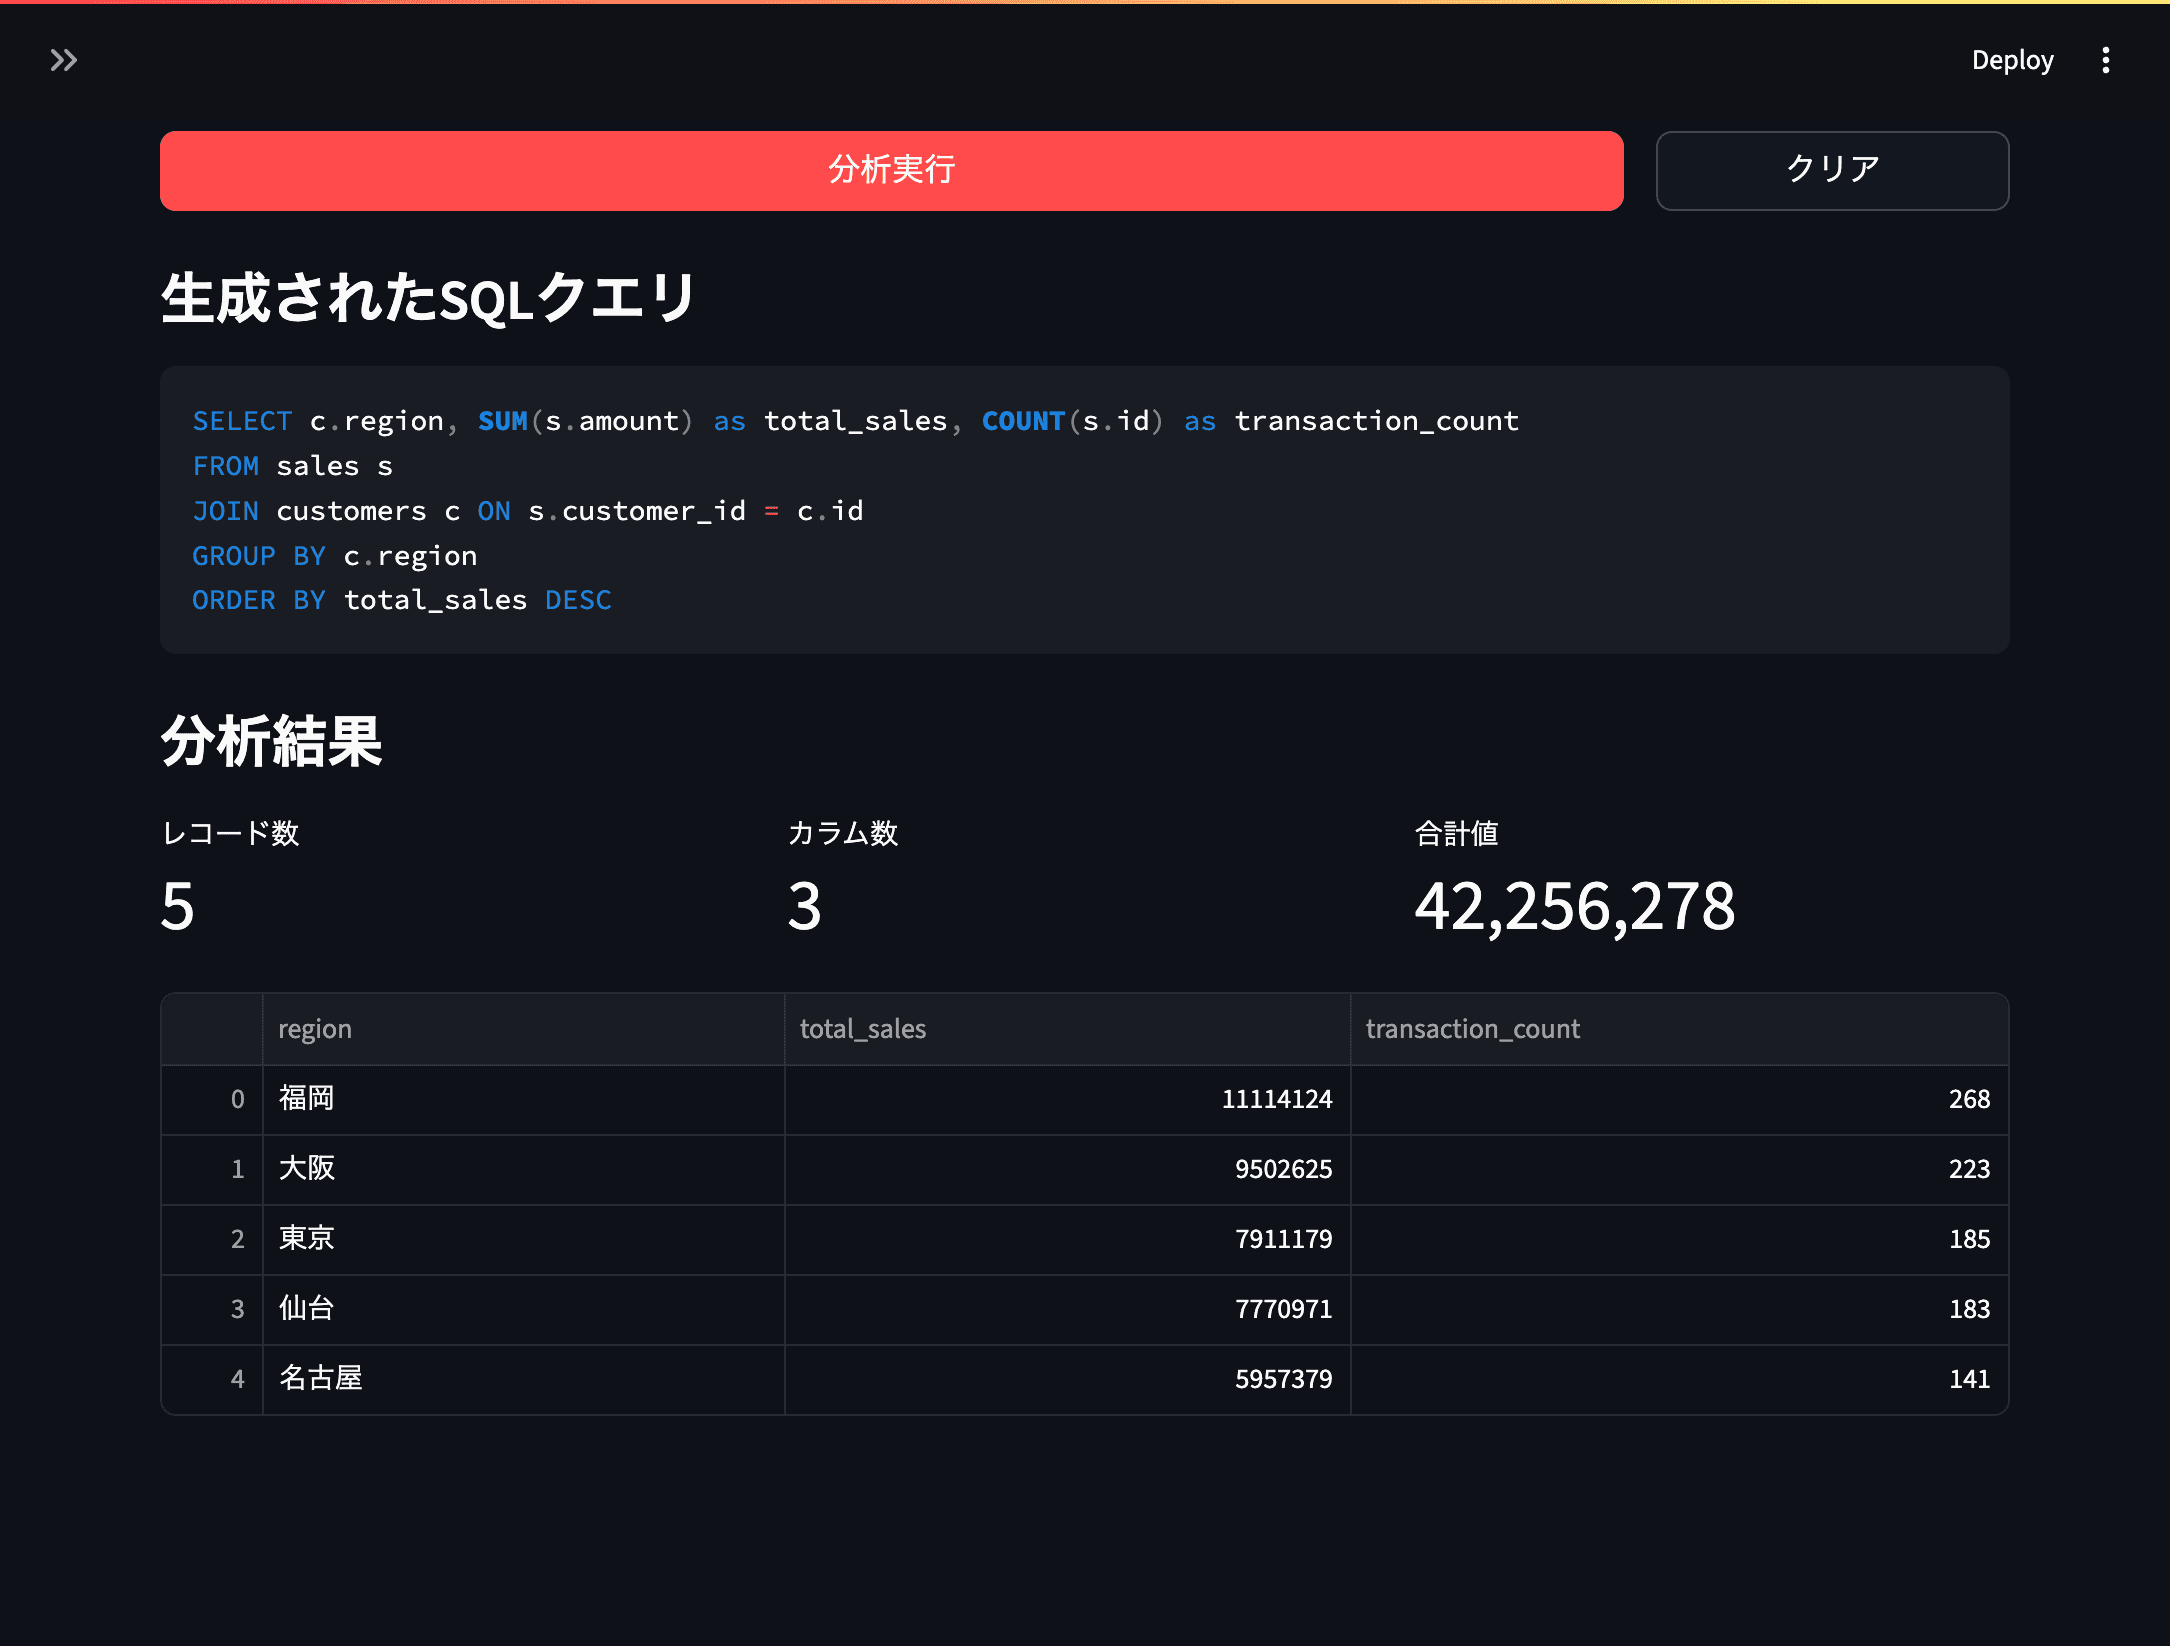Sort the table by transaction_count column header
Image resolution: width=2170 pixels, height=1646 pixels.
coord(1473,1028)
